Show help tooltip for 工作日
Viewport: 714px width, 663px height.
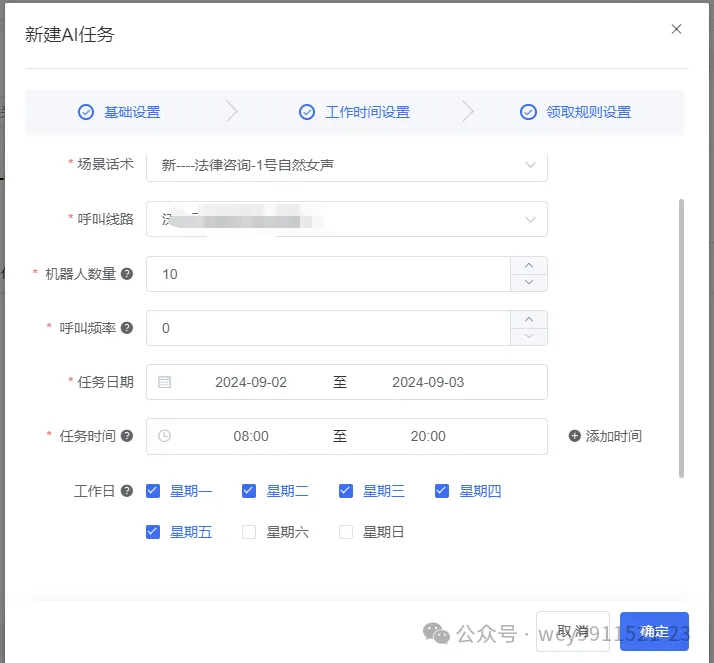127,491
